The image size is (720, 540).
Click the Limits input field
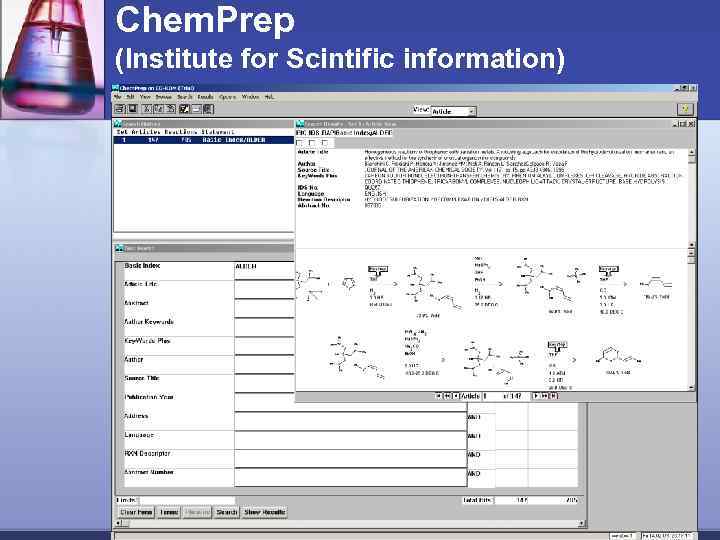click(x=187, y=500)
